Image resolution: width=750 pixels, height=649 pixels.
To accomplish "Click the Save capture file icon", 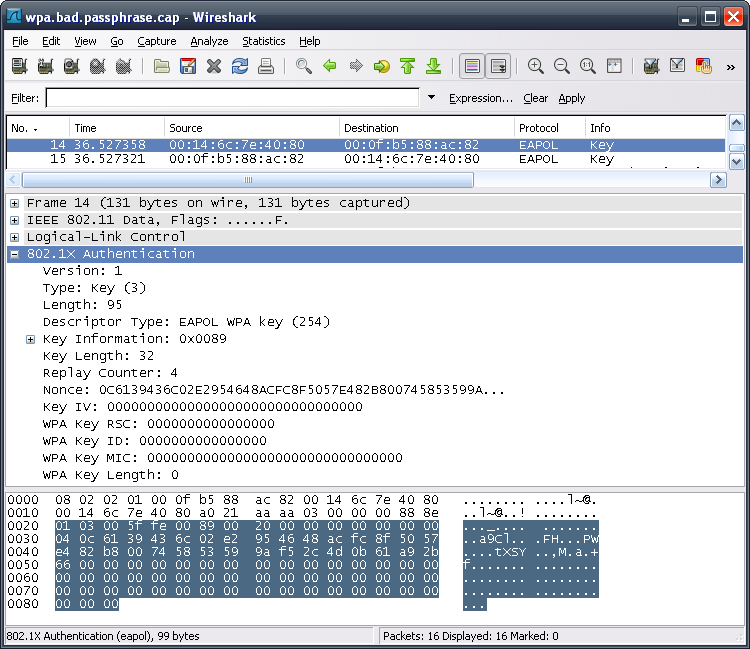I will tap(188, 66).
